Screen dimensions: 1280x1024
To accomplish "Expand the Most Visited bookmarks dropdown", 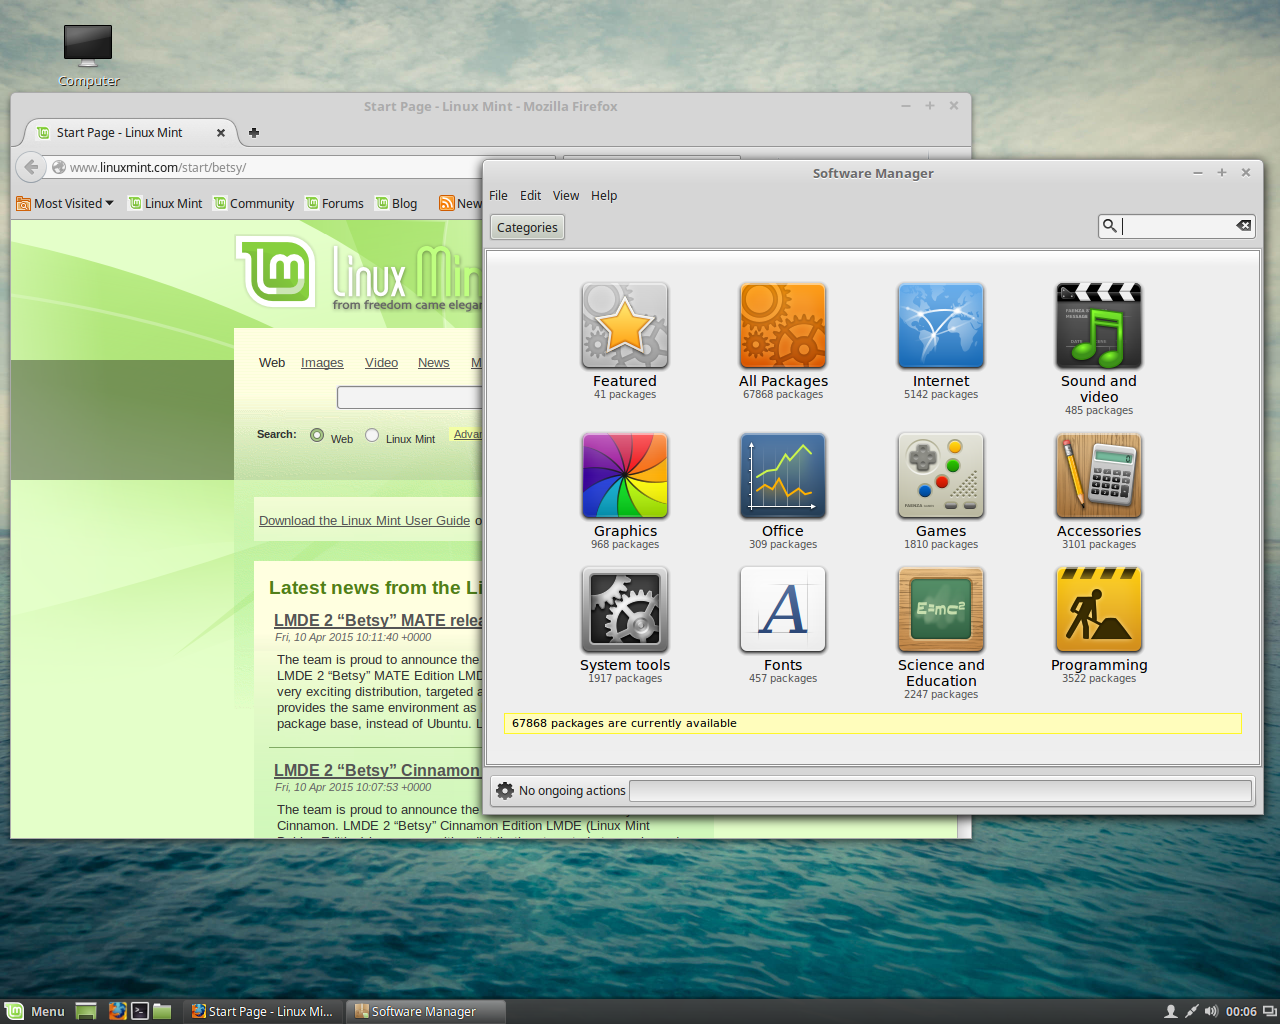I will [65, 203].
